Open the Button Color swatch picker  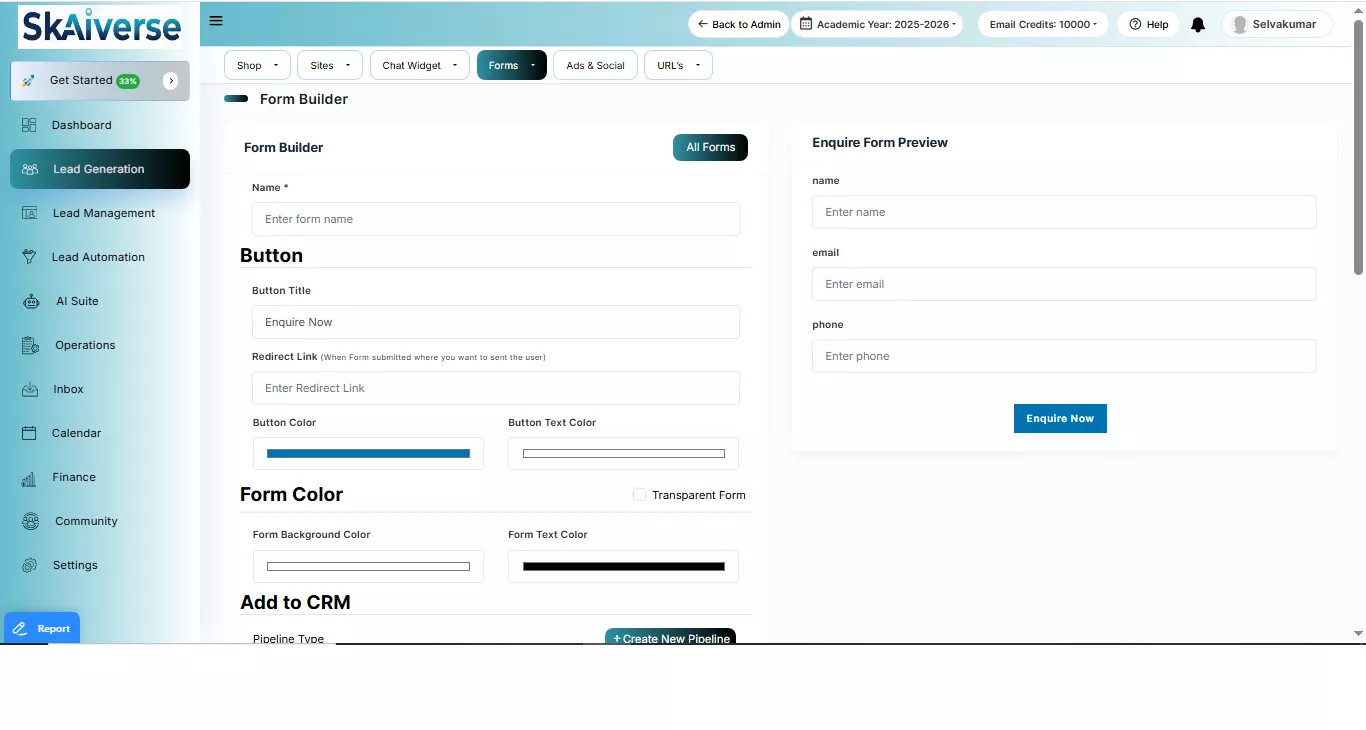[368, 454]
